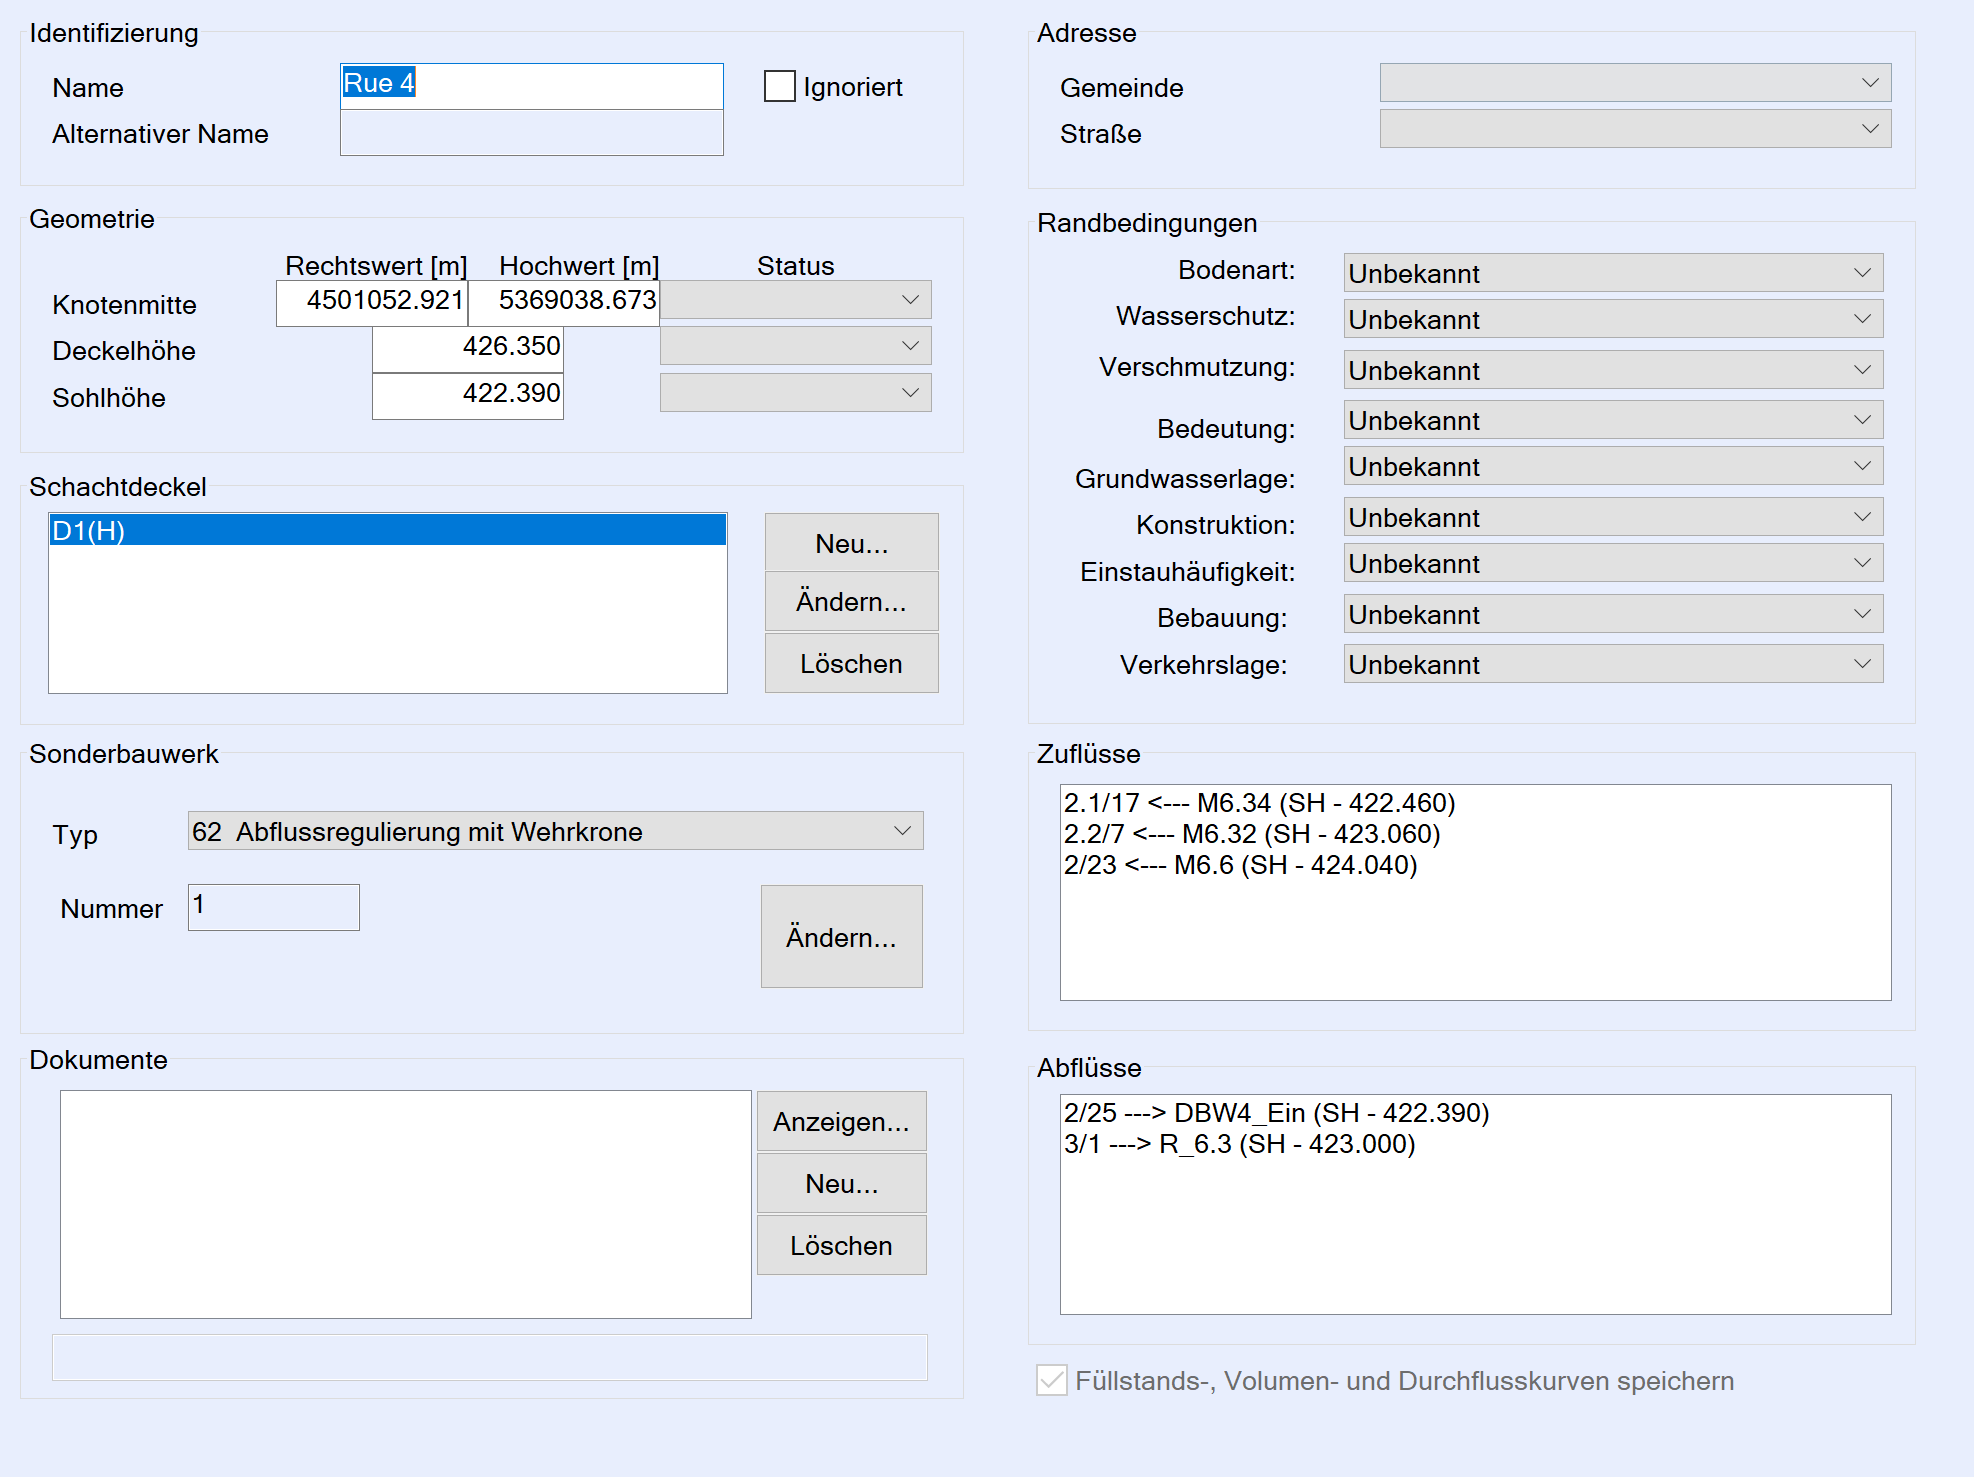The height and width of the screenshot is (1477, 1974).
Task: Expand the Verkehrslage dropdown
Action: [1612, 664]
